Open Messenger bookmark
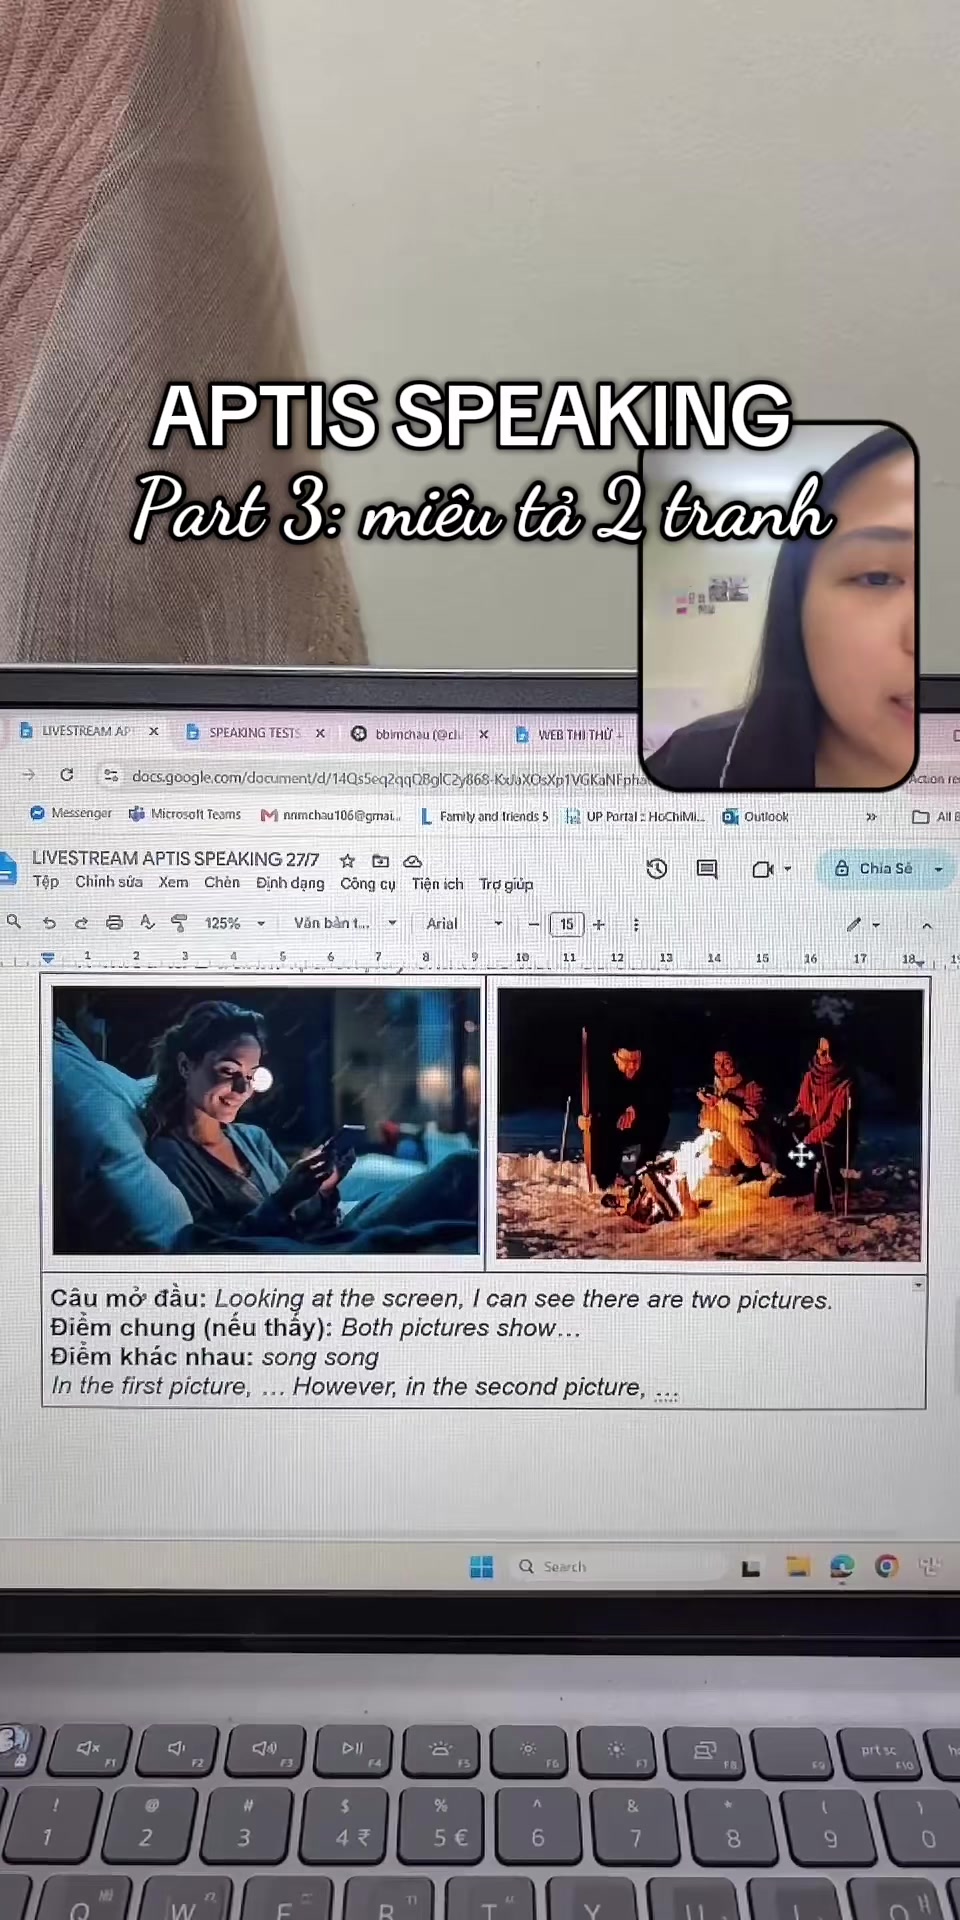The image size is (960, 1920). point(71,813)
